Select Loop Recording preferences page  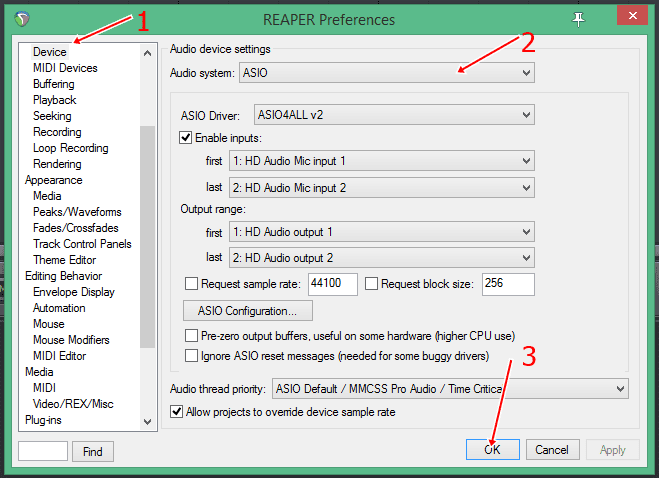(x=71, y=148)
